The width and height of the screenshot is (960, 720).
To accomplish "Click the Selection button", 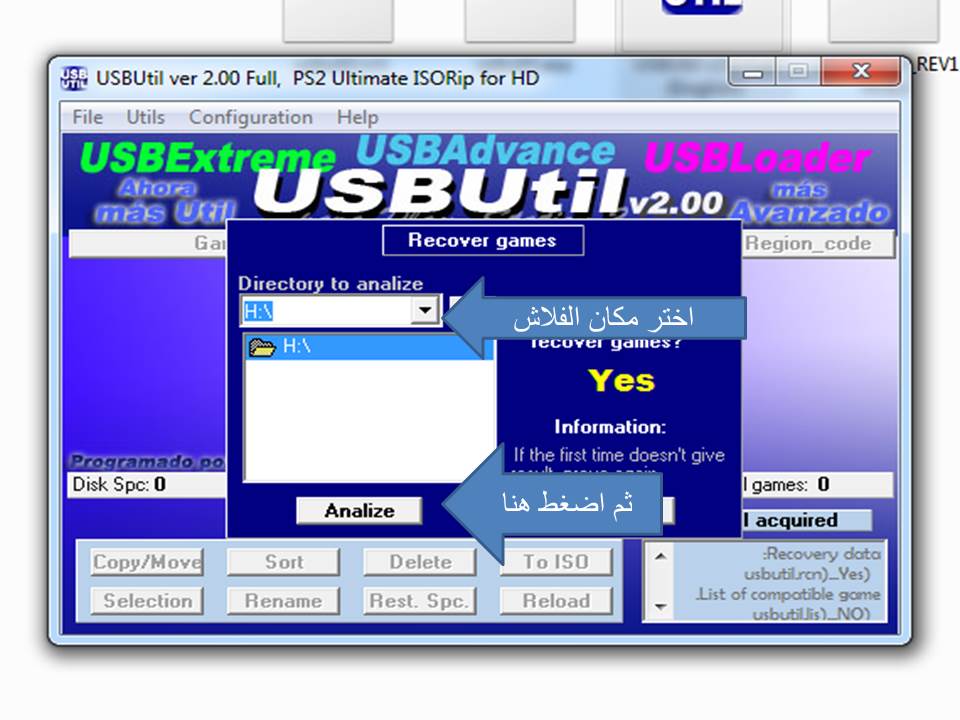I will (x=147, y=601).
